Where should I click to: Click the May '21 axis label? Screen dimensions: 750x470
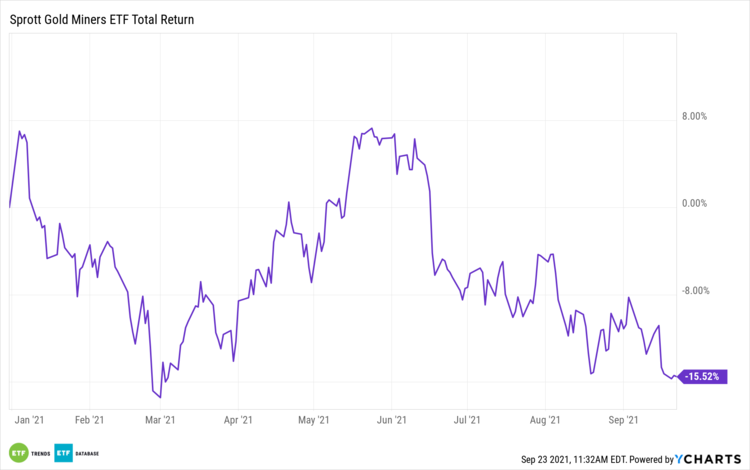point(314,421)
